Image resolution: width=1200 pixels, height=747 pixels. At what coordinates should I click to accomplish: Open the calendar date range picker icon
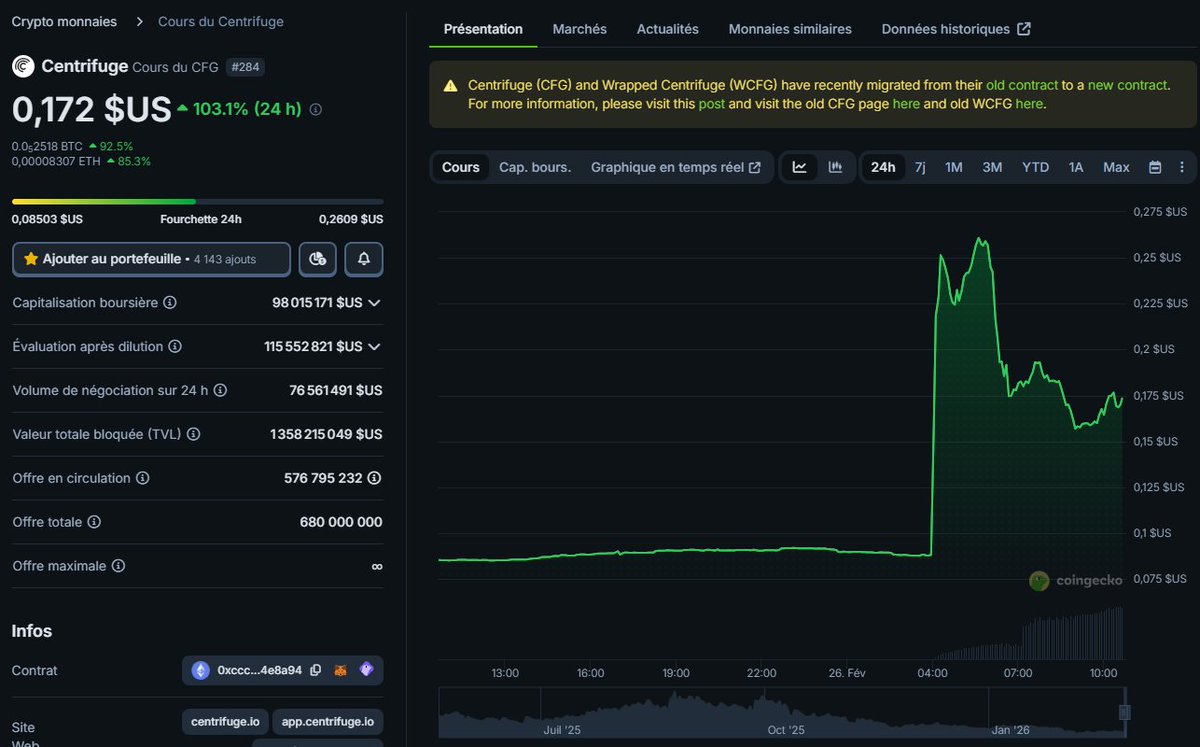1155,167
